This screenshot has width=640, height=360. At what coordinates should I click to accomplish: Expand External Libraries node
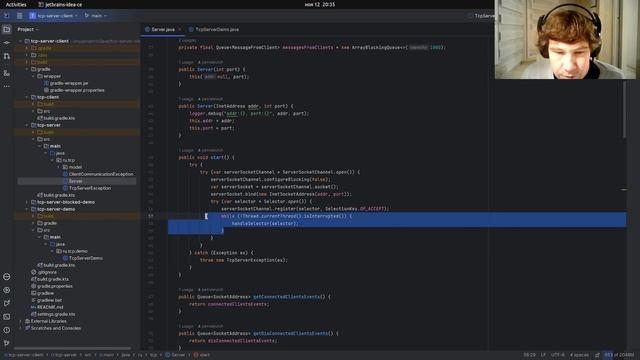[20, 321]
